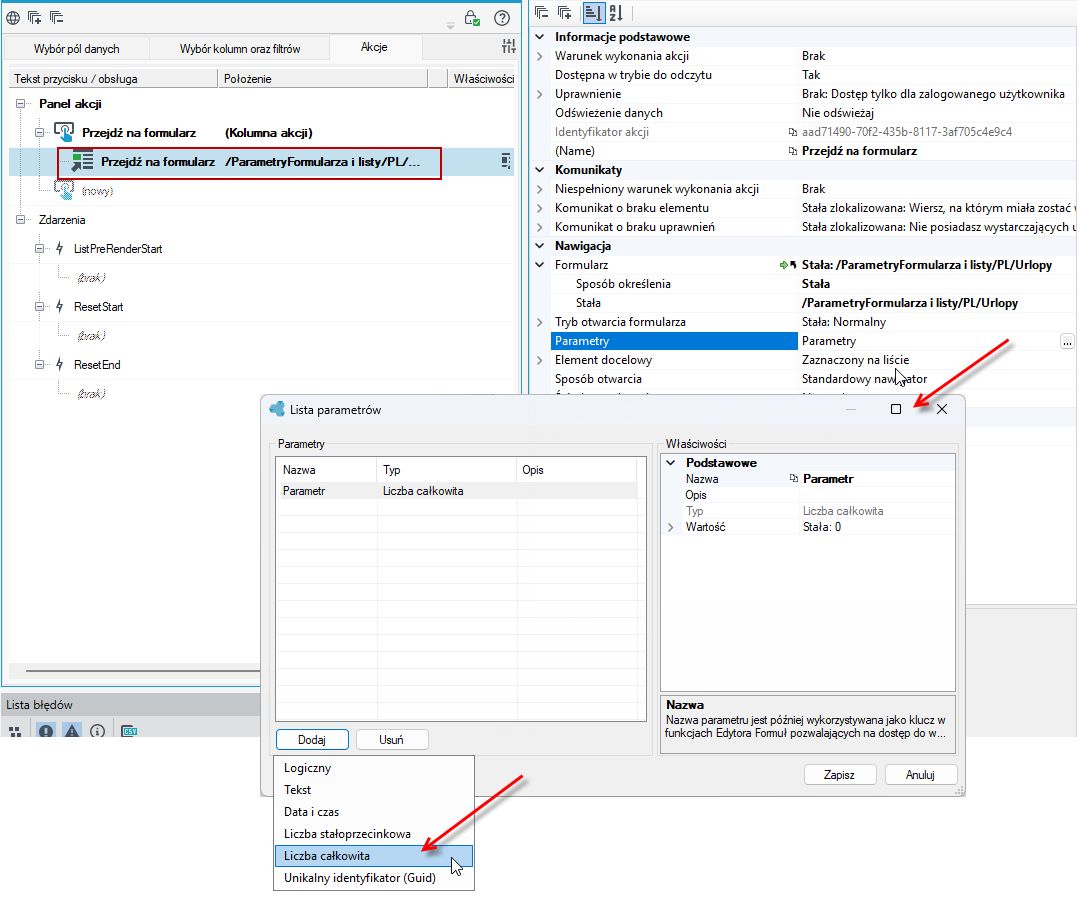Expand all categories in the properties toolbar

tap(565, 12)
